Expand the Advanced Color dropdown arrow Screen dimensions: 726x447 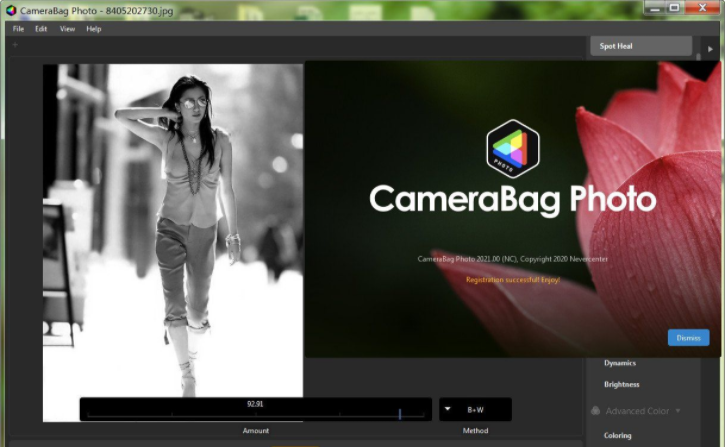[678, 410]
